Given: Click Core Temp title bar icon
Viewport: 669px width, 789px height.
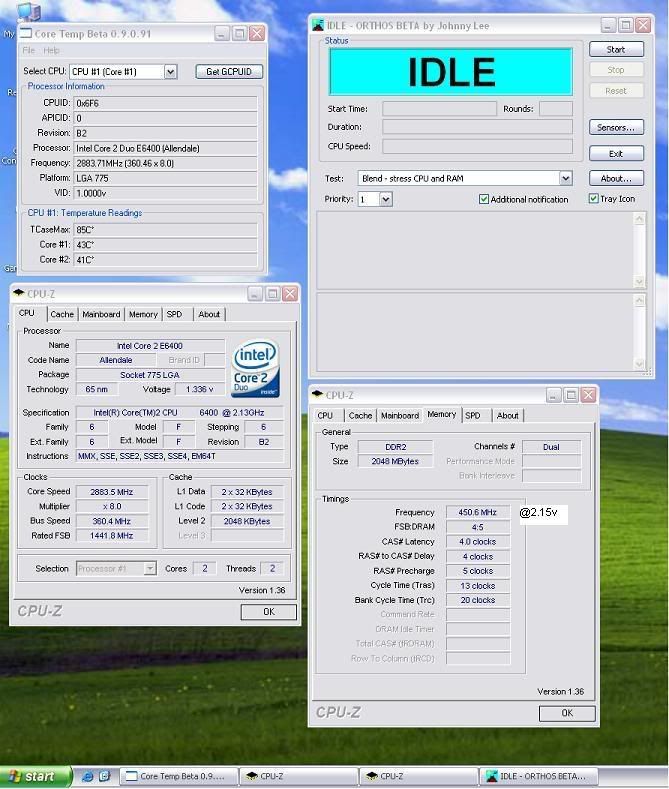Looking at the screenshot, I should (27, 33).
